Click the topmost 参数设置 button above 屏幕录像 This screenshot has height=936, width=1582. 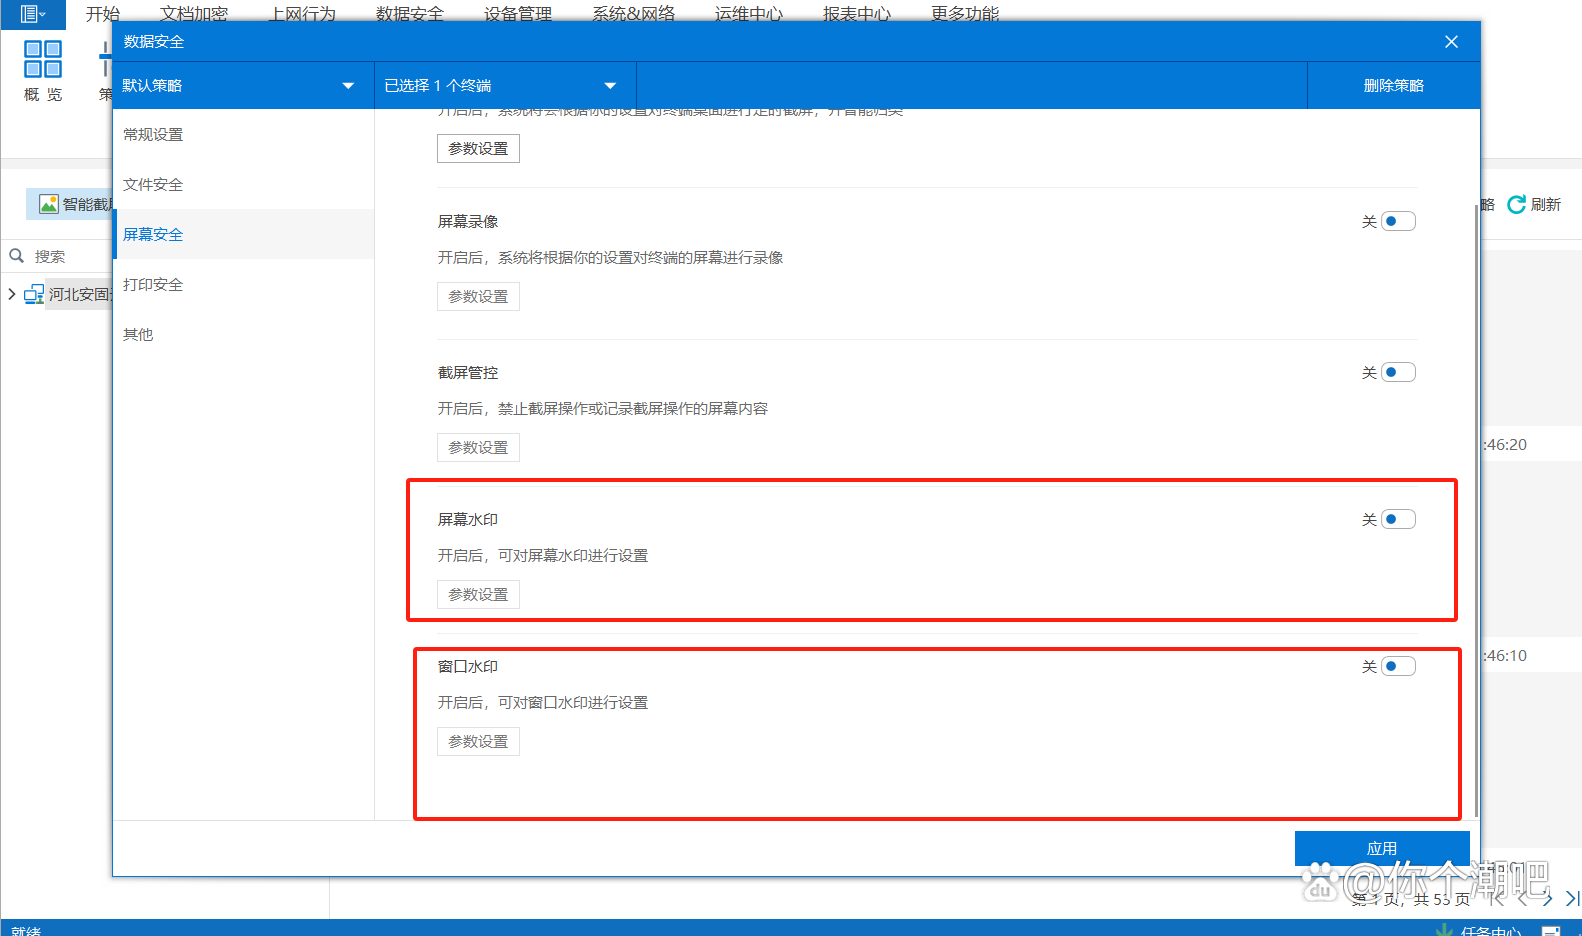point(478,148)
